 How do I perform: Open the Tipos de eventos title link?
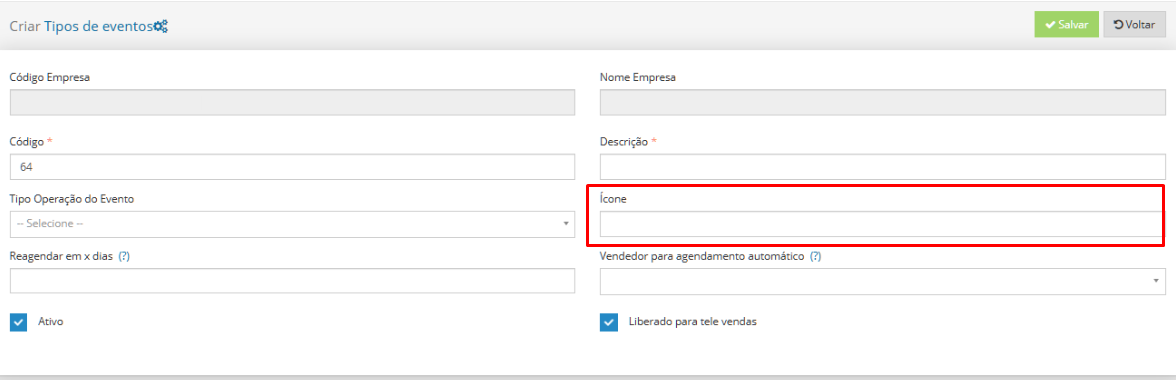click(98, 25)
